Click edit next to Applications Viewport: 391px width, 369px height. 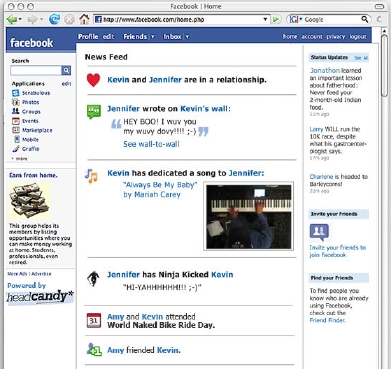tap(66, 84)
